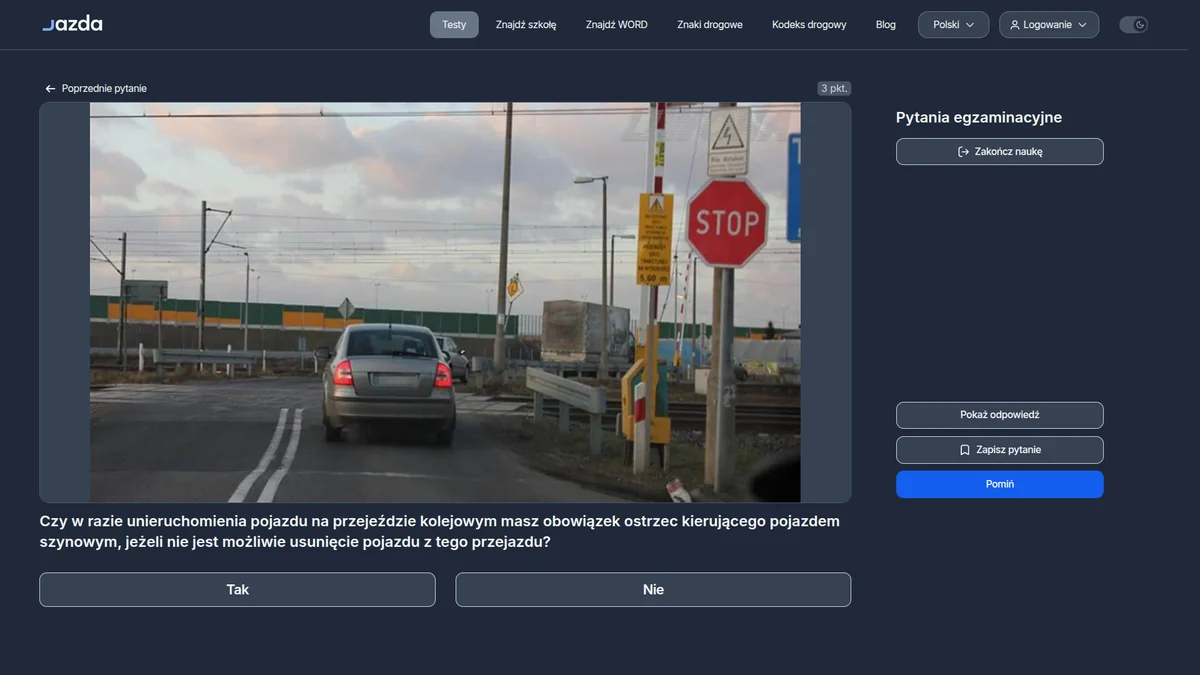The width and height of the screenshot is (1200, 675).
Task: Open Kodeks drogowy page
Action: pos(809,25)
